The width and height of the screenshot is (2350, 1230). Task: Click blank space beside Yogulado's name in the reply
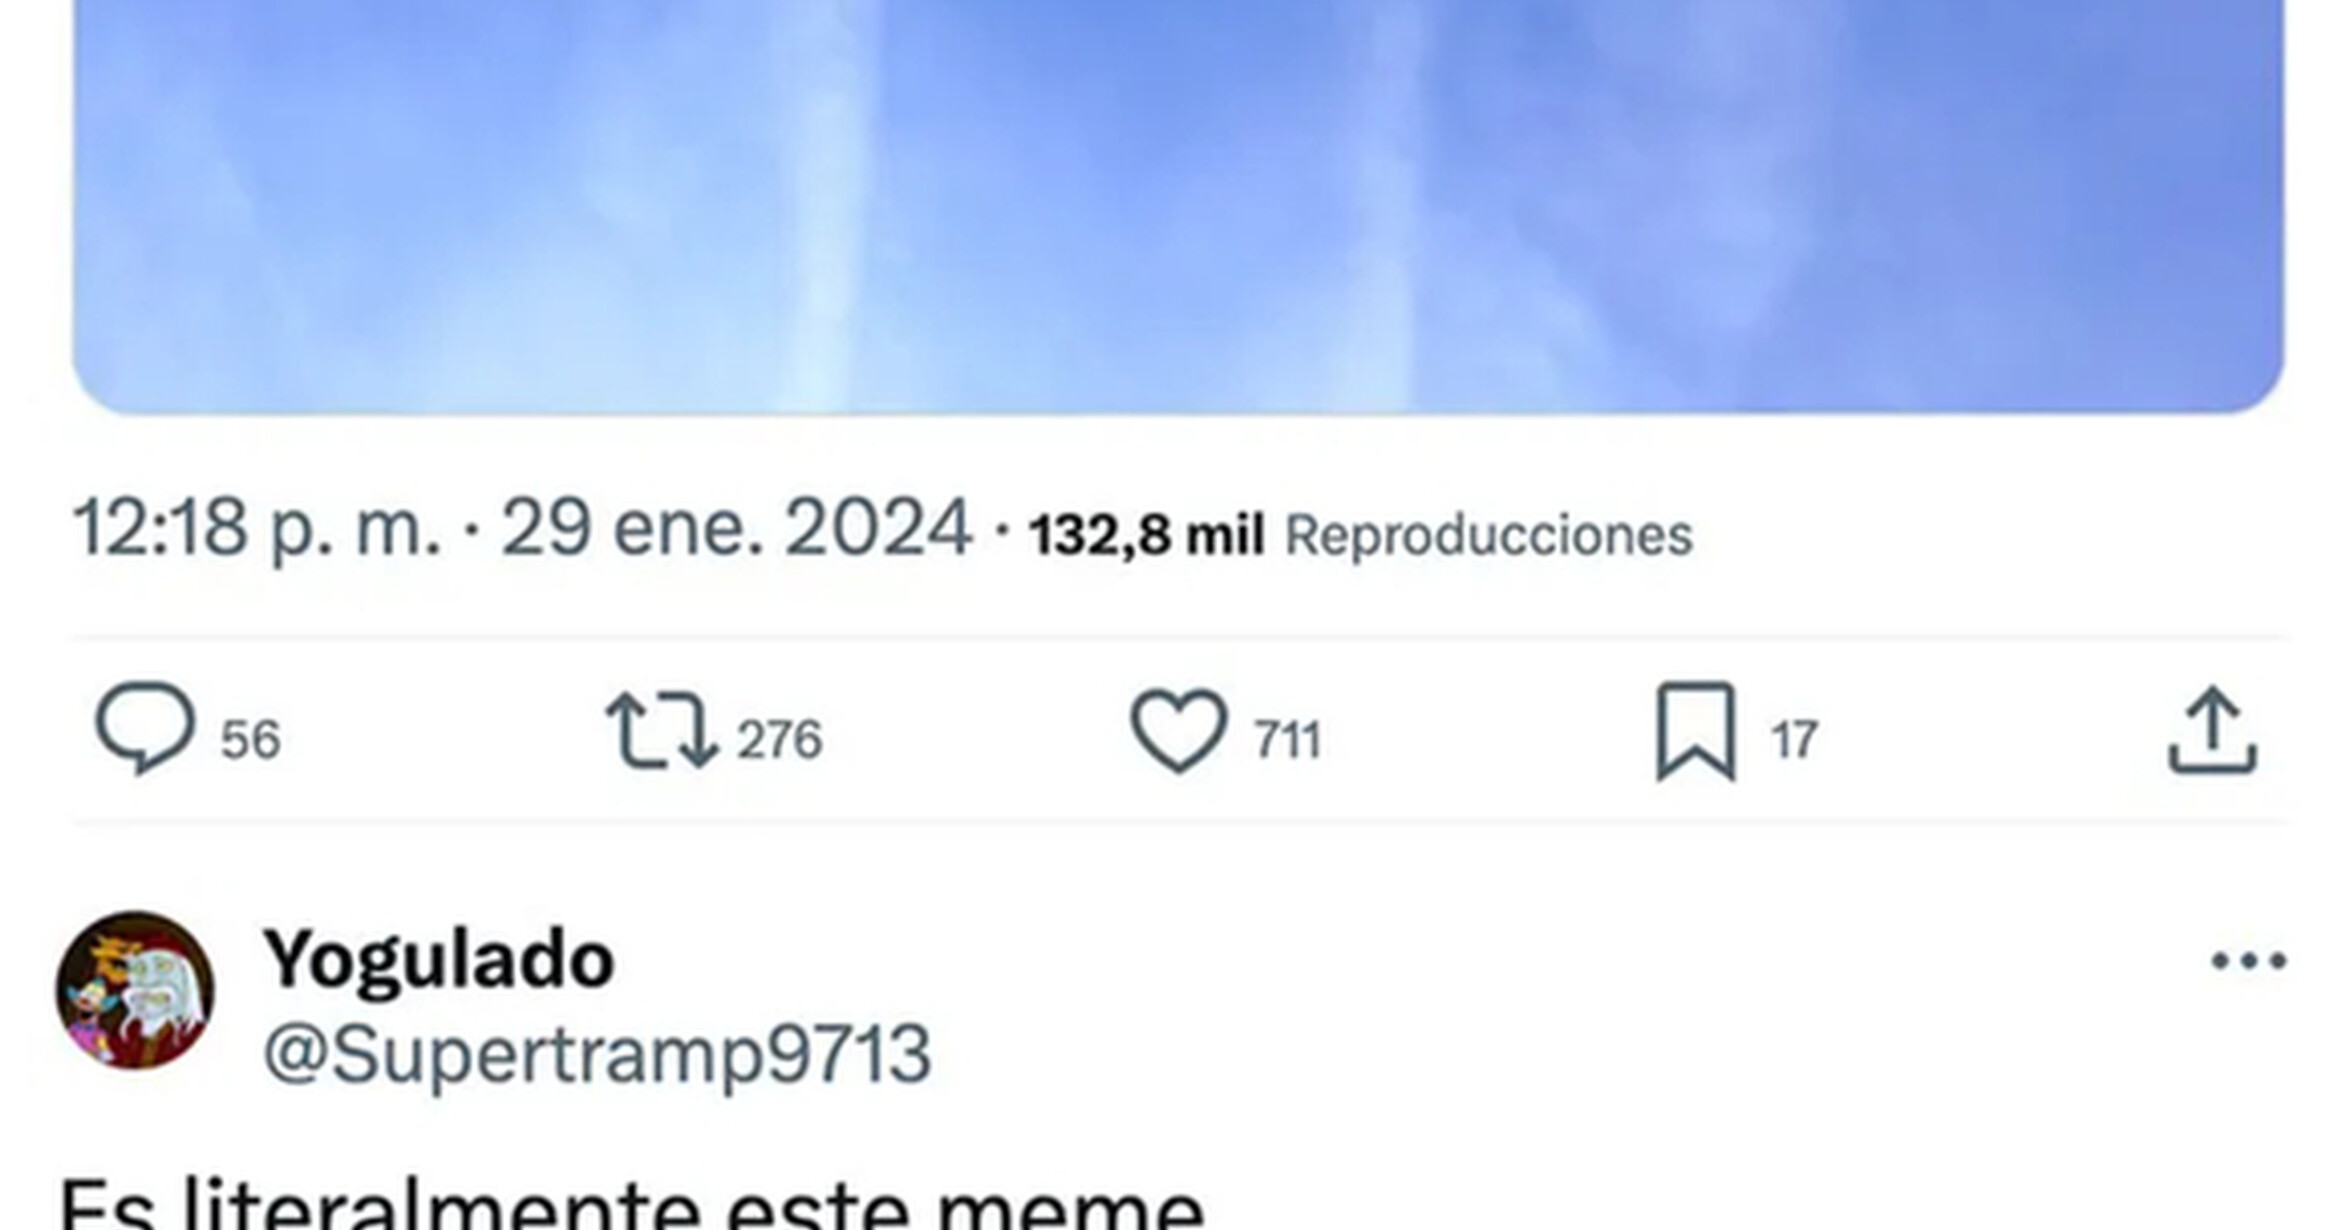coord(1400,962)
